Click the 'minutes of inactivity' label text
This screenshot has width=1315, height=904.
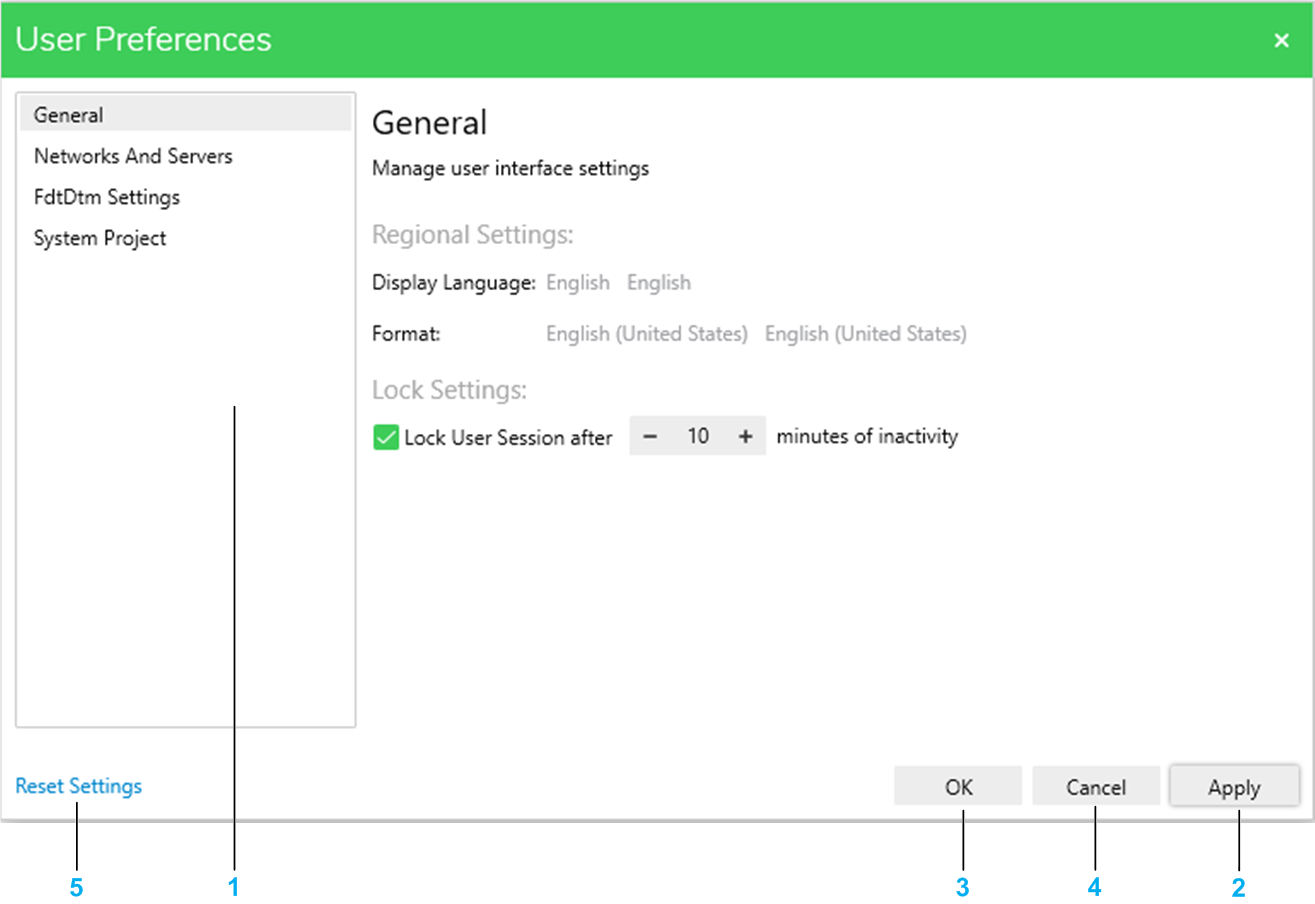point(867,436)
